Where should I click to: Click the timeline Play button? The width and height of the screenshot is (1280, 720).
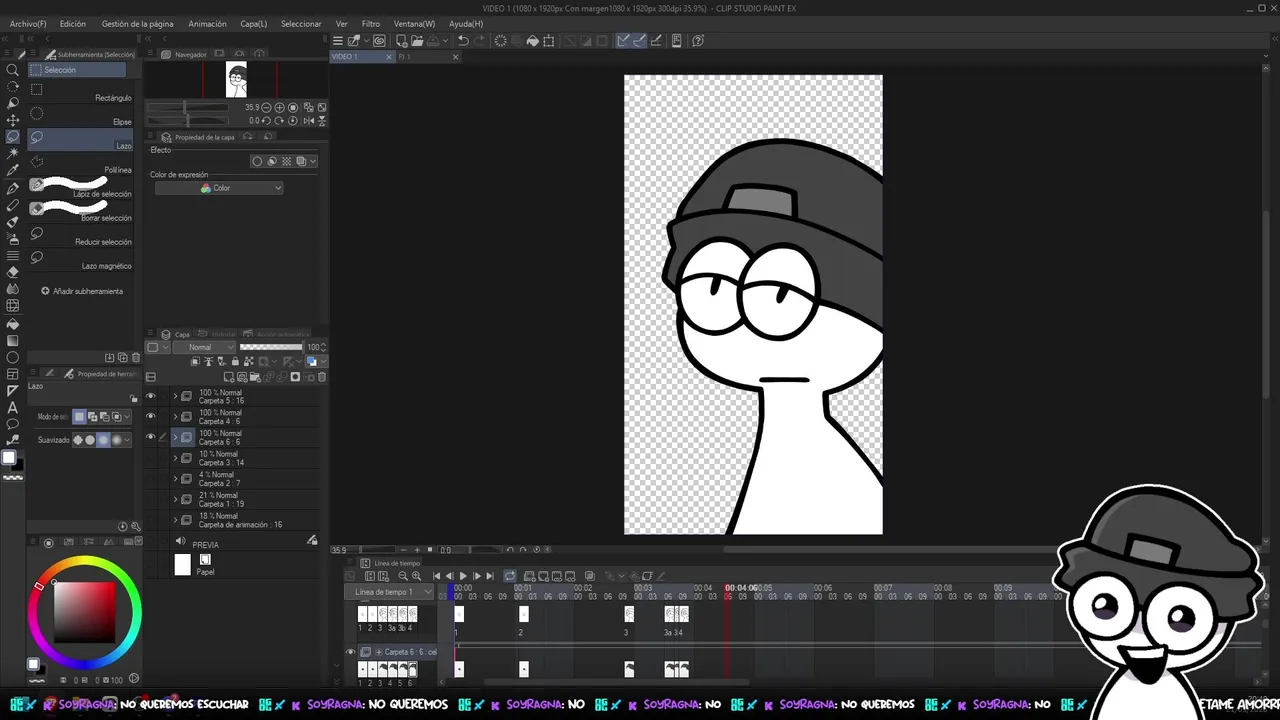coord(462,576)
